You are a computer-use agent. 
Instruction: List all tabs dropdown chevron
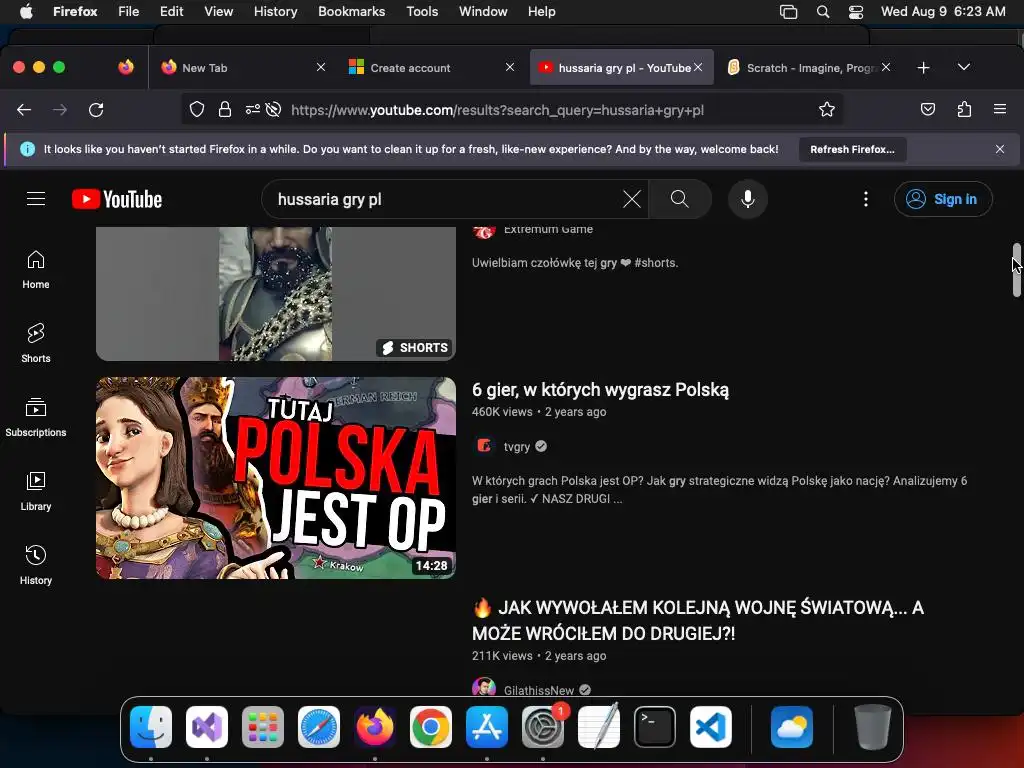[964, 67]
